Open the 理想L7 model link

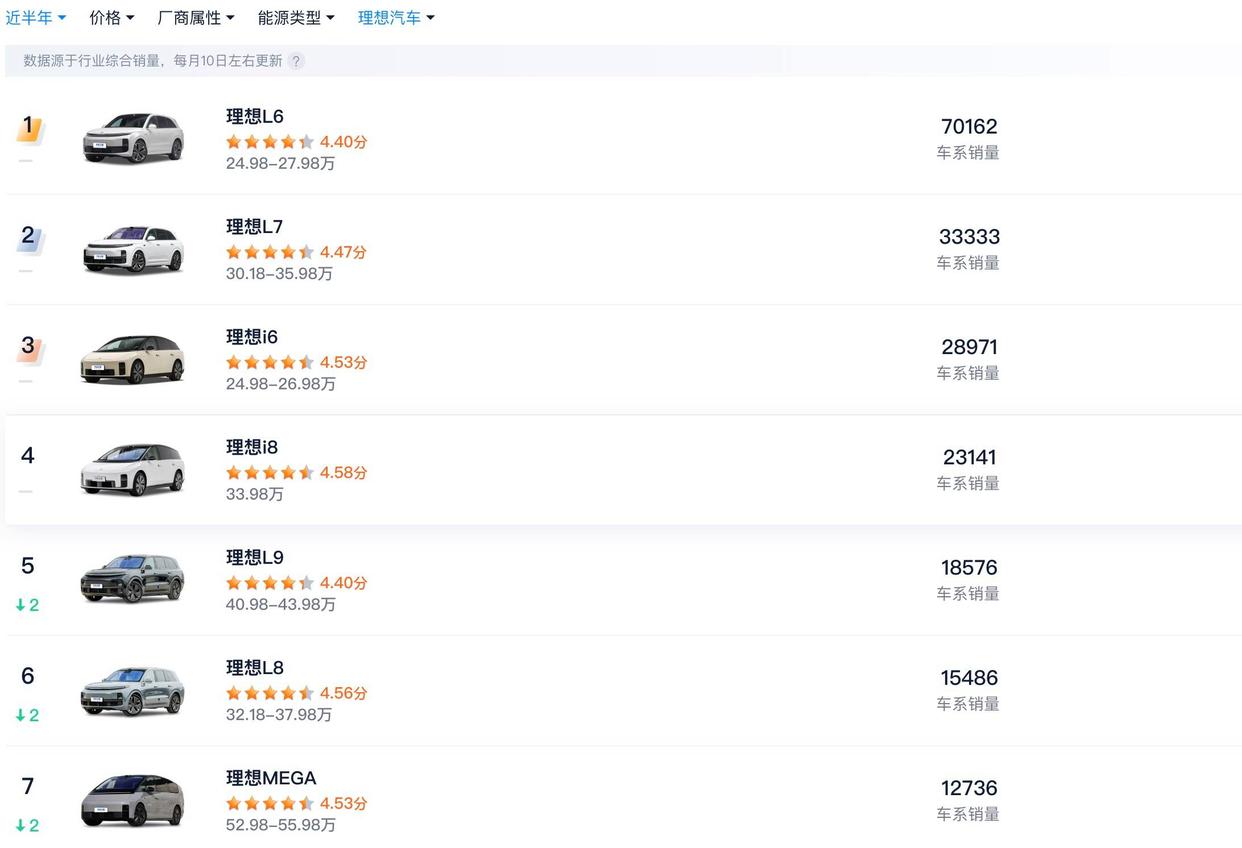(255, 227)
